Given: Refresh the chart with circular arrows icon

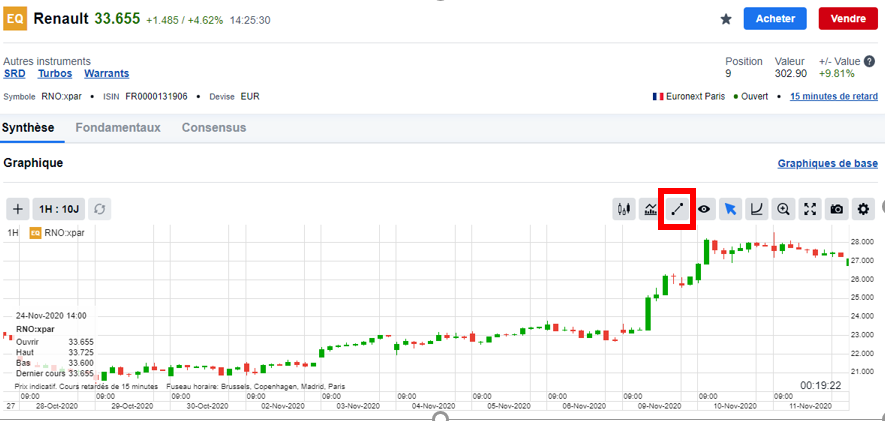Looking at the screenshot, I should coord(99,209).
